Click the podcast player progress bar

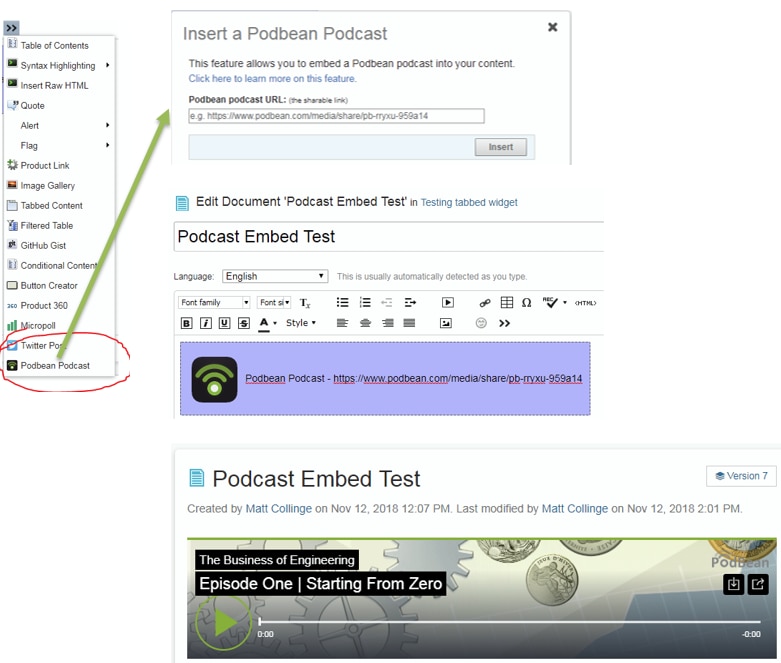(510, 622)
